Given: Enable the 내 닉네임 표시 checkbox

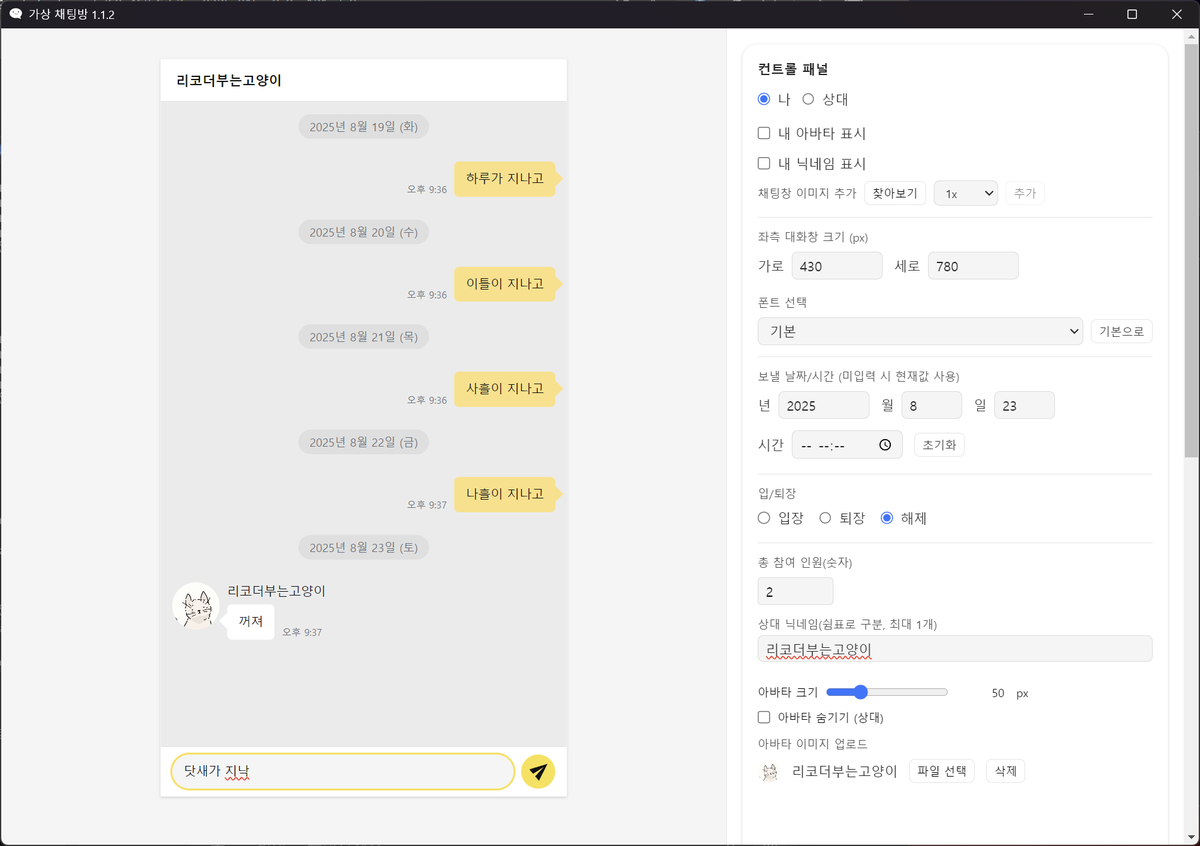Looking at the screenshot, I should (764, 163).
